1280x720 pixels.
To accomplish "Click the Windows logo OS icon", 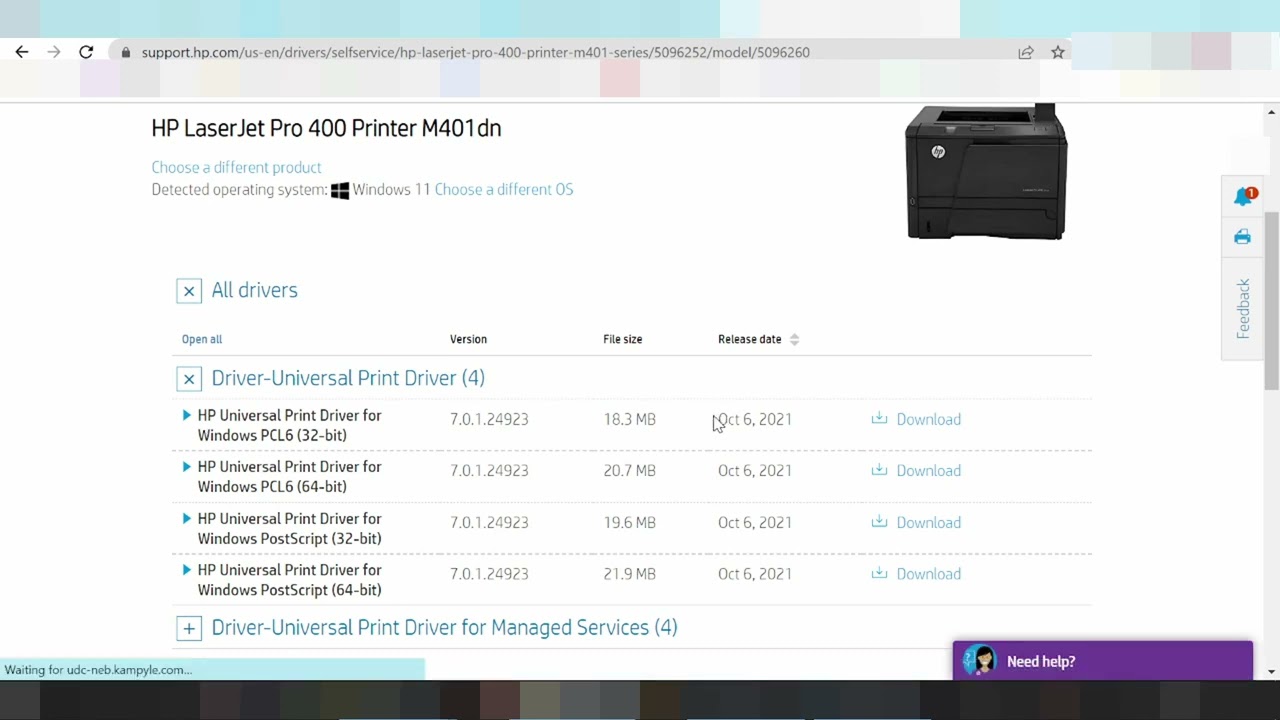I will coord(340,190).
